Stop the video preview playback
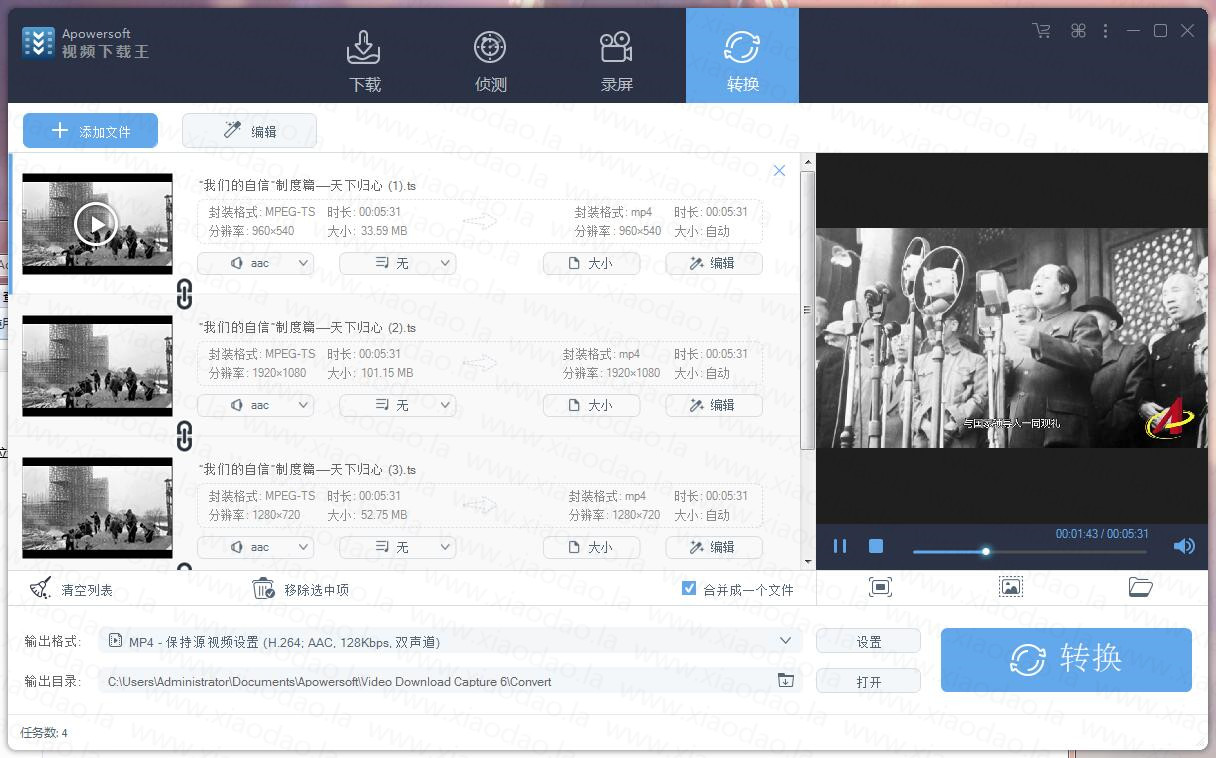The image size is (1216, 758). pos(876,546)
